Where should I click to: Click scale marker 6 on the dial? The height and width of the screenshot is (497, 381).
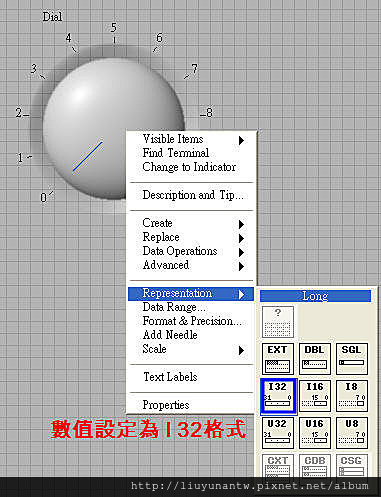(160, 38)
